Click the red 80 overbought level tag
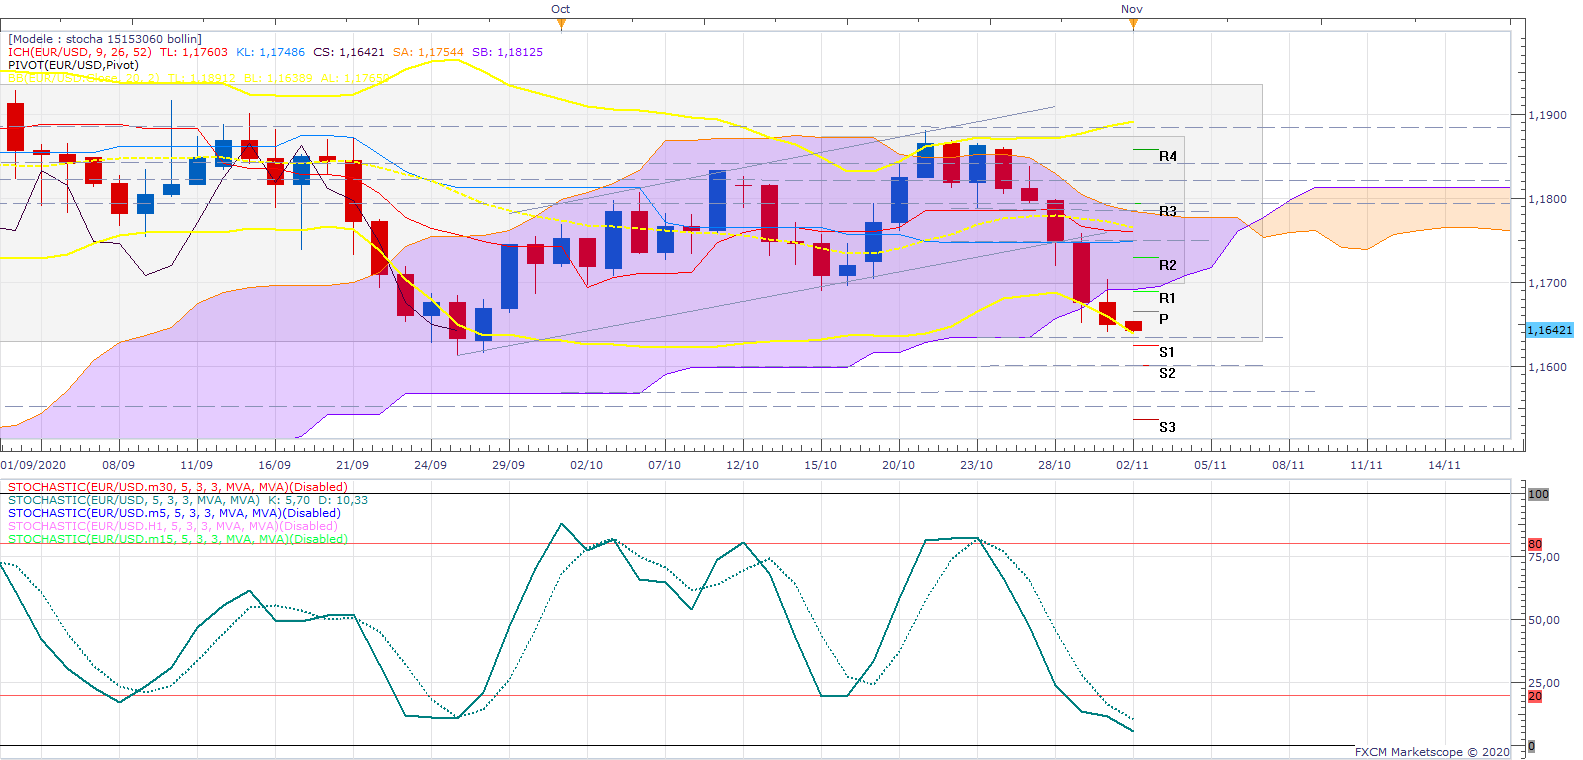1583x760 pixels. [x=1535, y=544]
